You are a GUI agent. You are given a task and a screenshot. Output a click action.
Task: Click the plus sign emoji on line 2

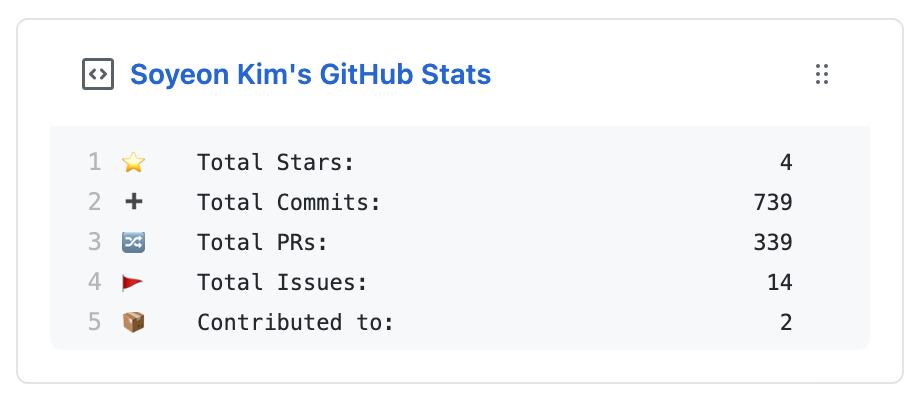point(133,202)
